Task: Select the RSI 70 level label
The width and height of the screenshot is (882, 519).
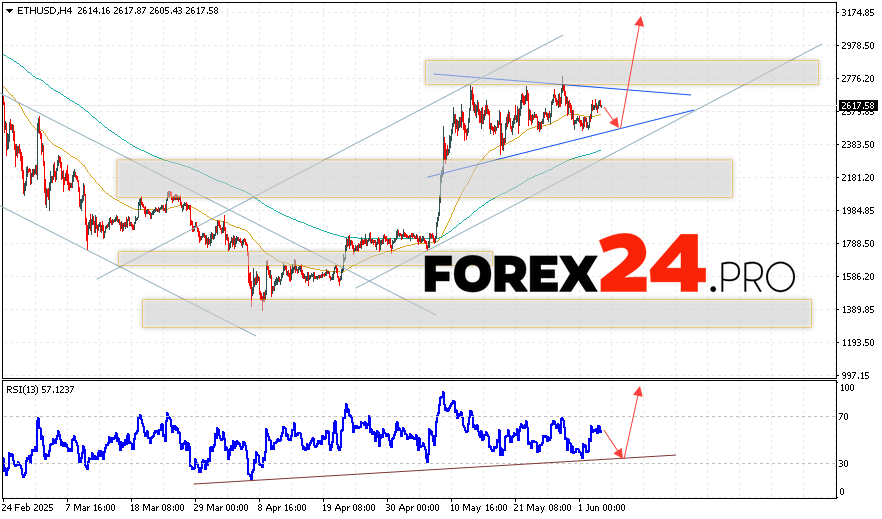Action: [844, 417]
